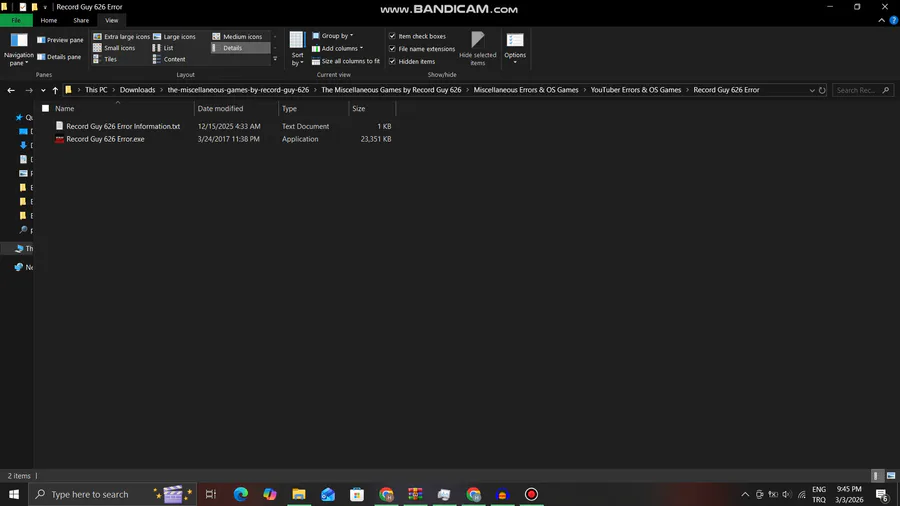Select the Details layout option
The image size is (900, 506).
pos(240,48)
